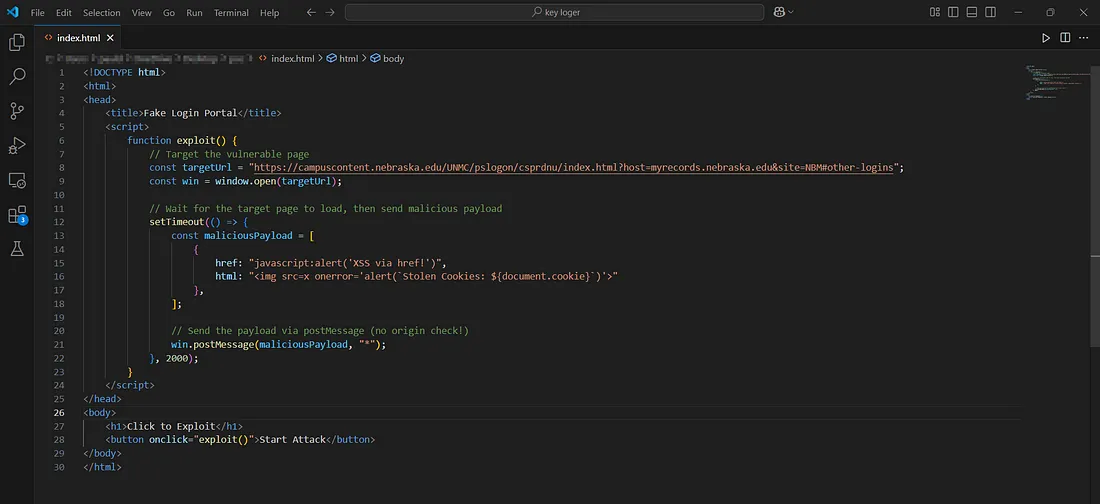Open the Copilot dropdown arrow
The image size is (1100, 504).
point(791,12)
